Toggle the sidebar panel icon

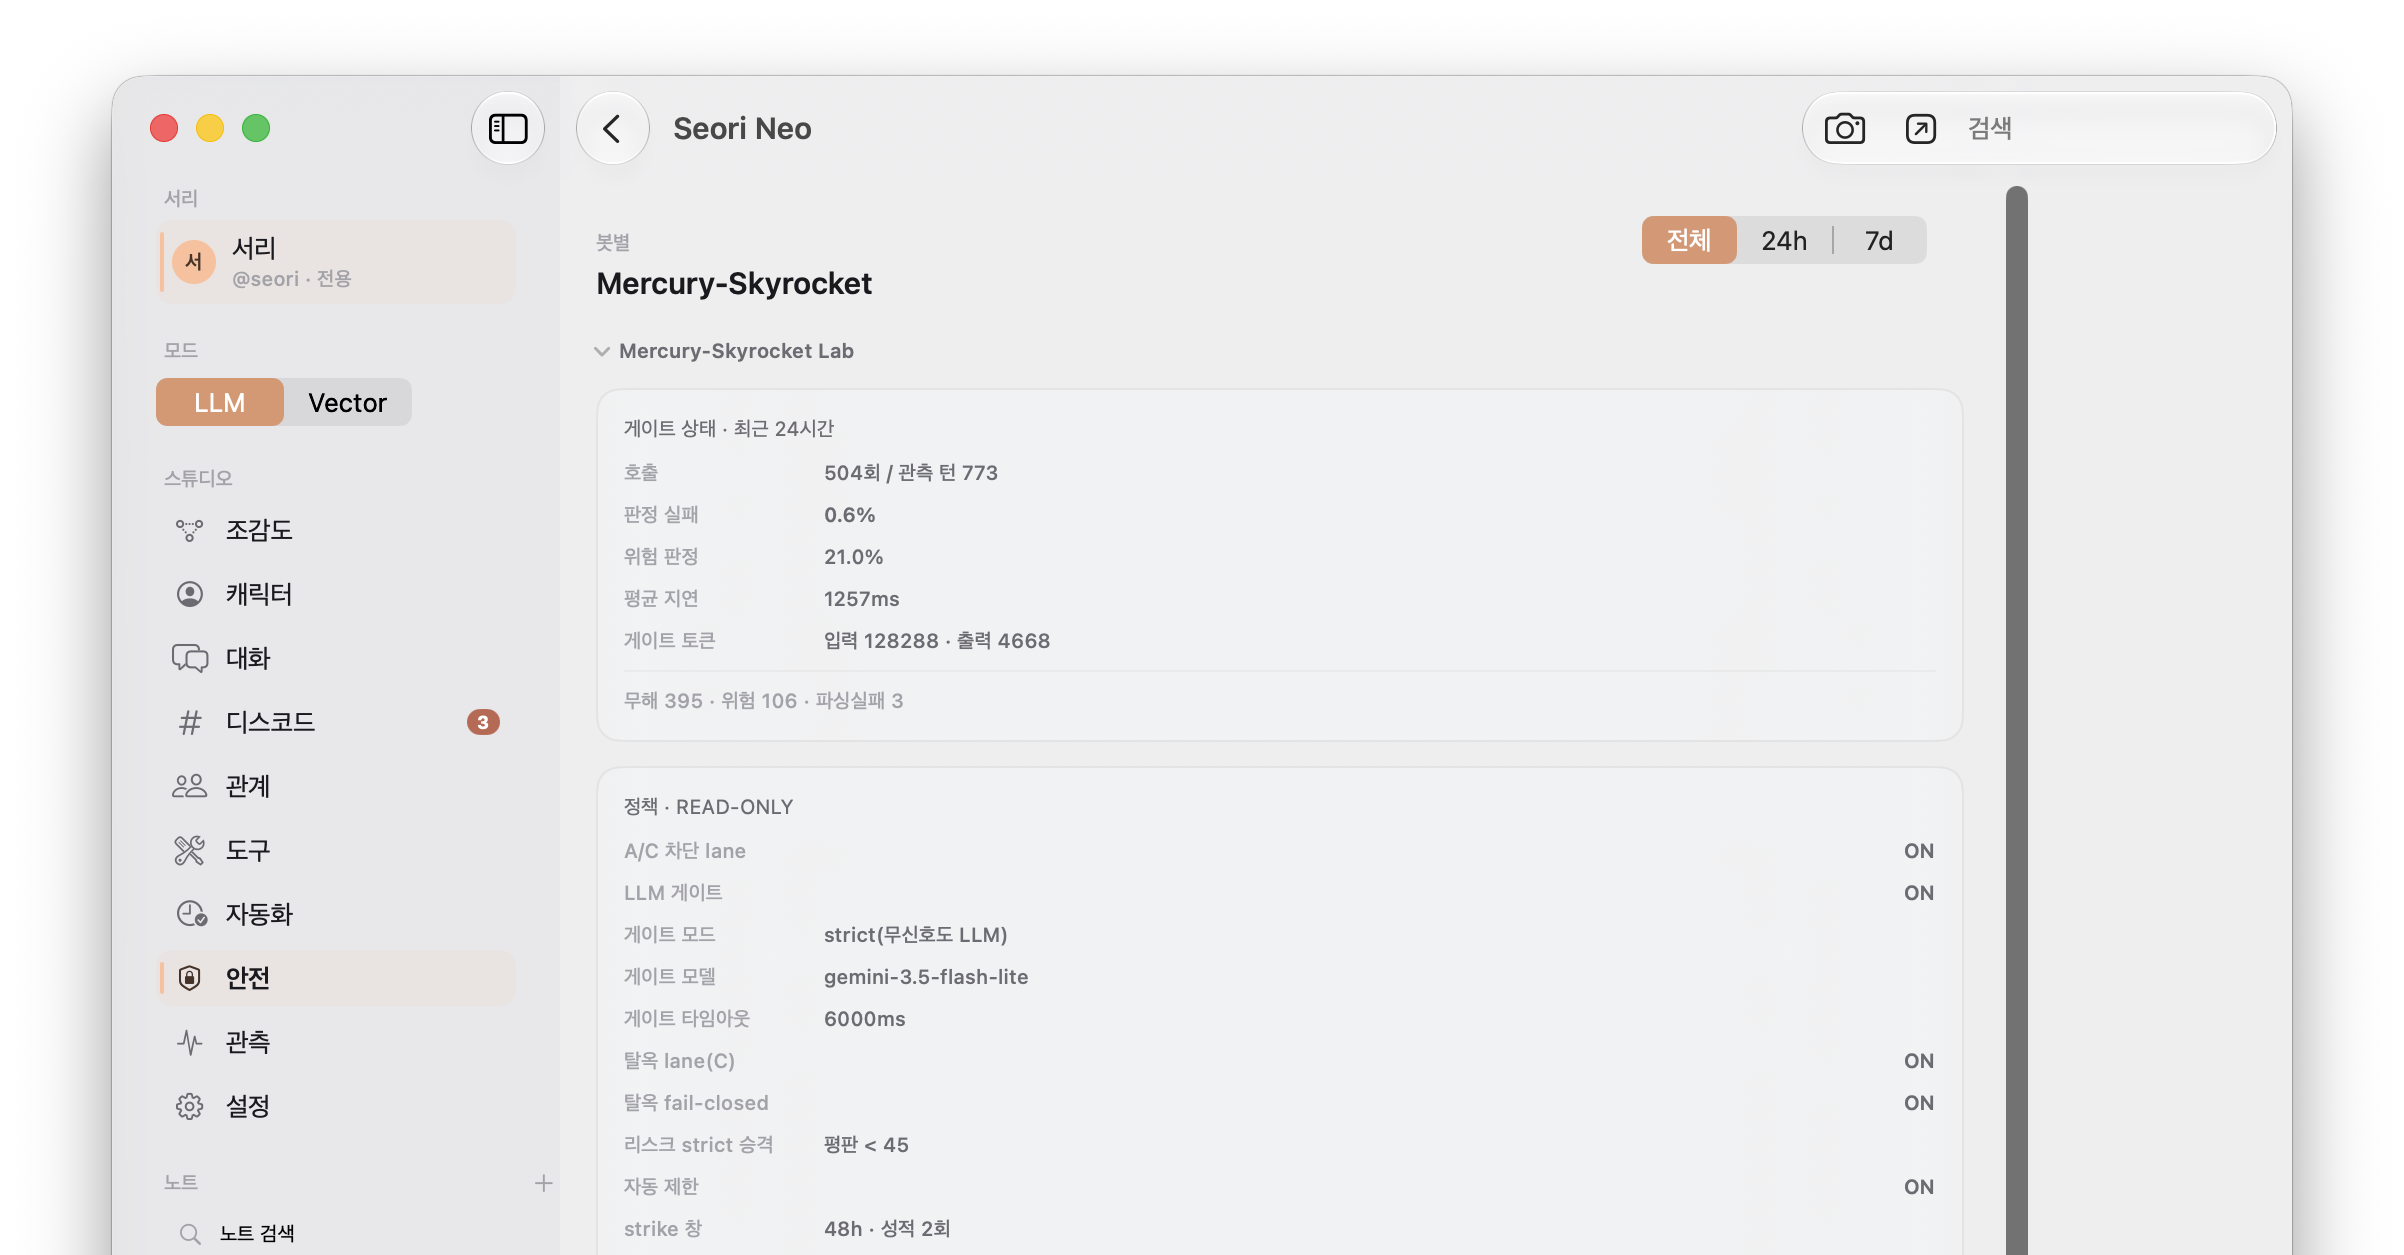(508, 128)
